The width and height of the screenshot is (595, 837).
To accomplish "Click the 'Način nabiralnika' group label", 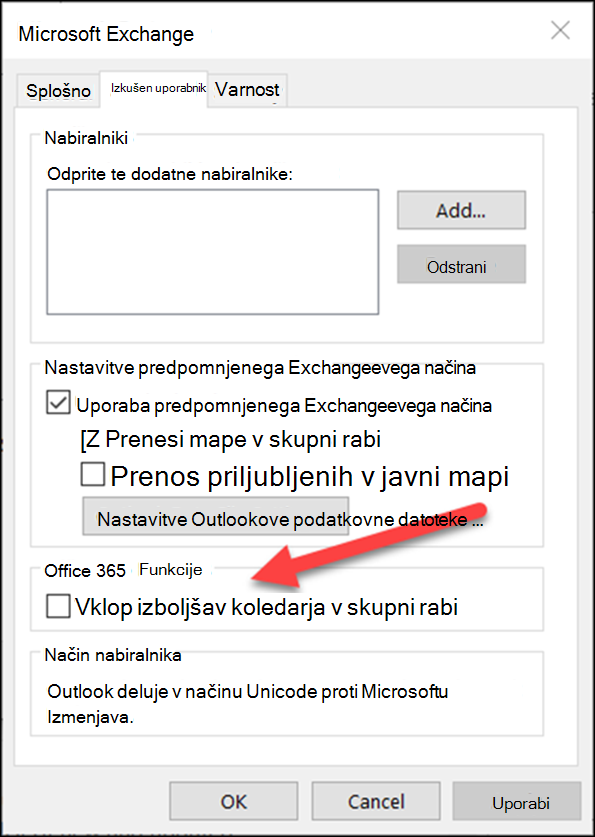I will tap(113, 654).
